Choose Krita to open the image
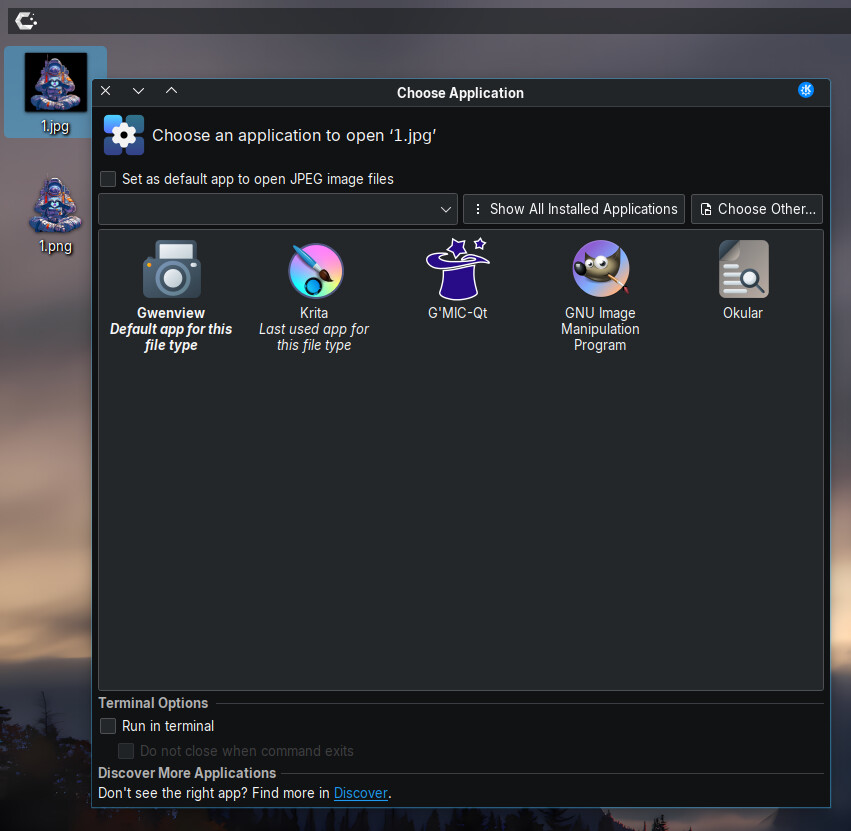The width and height of the screenshot is (851, 831). 315,270
